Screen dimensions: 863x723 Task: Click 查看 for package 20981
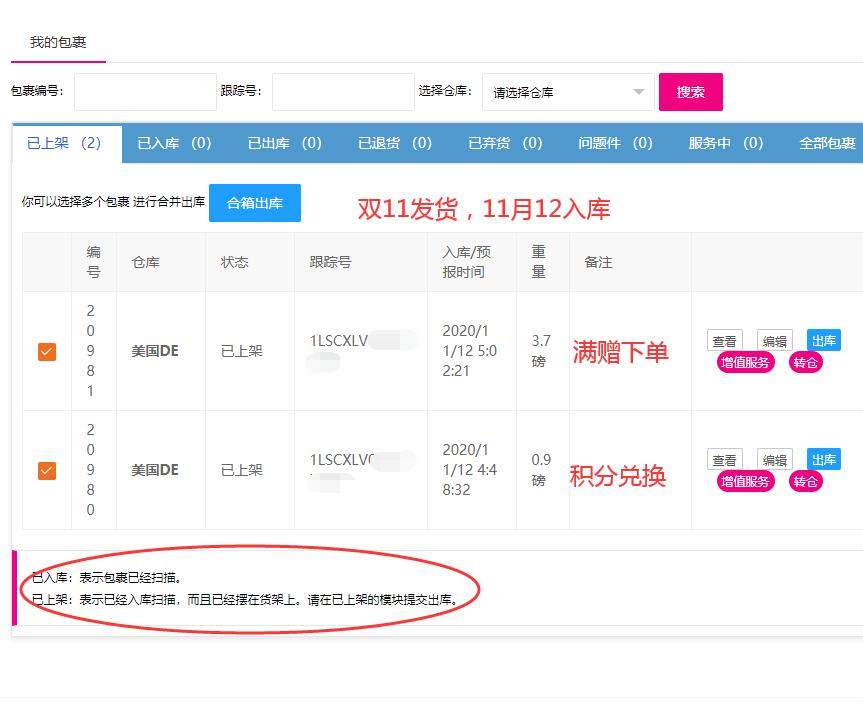[x=725, y=341]
